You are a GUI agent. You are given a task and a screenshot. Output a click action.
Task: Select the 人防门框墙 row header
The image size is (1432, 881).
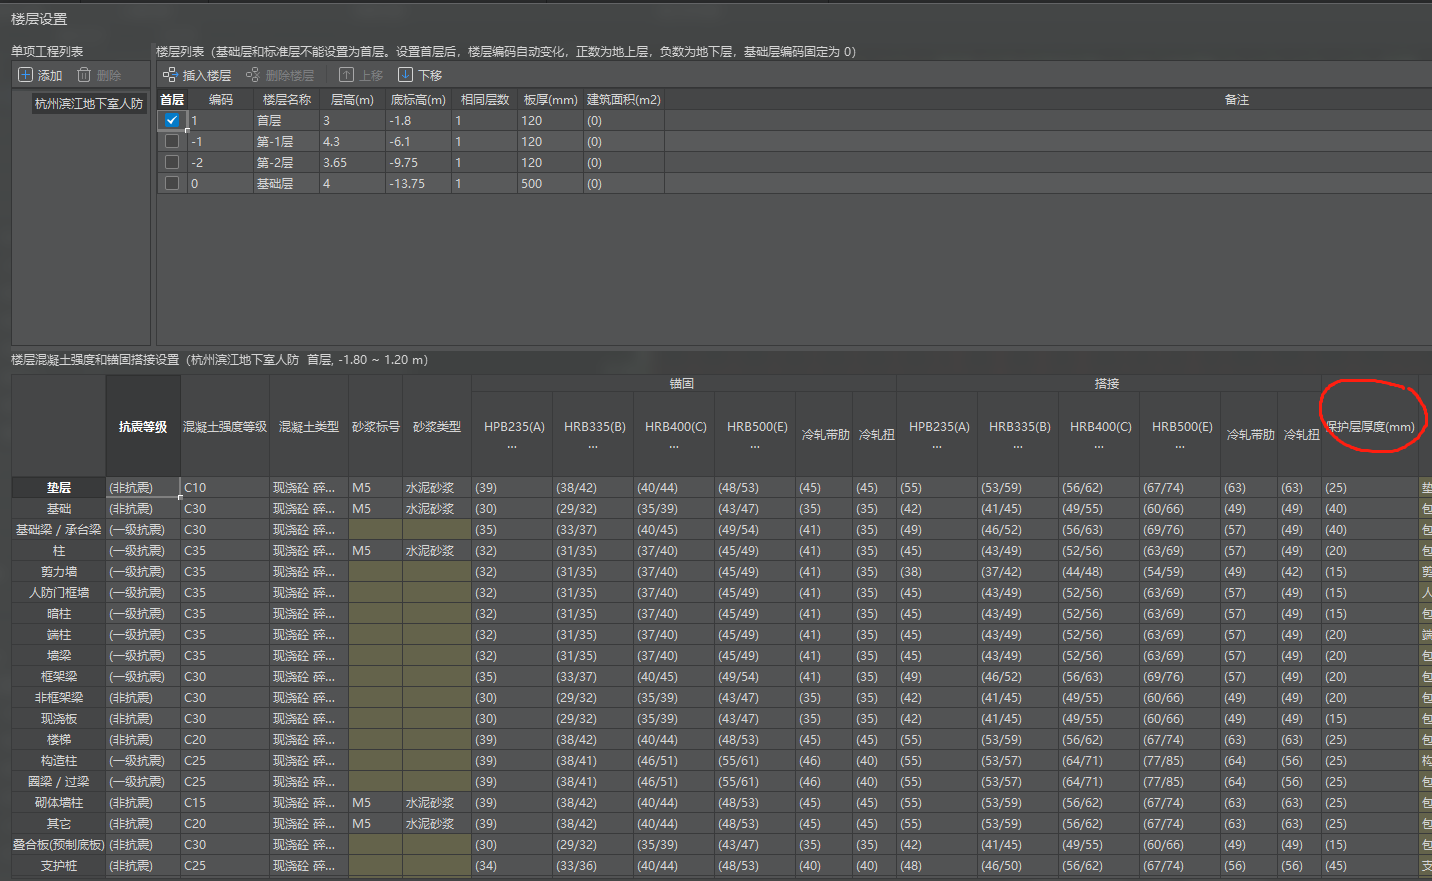tap(59, 592)
